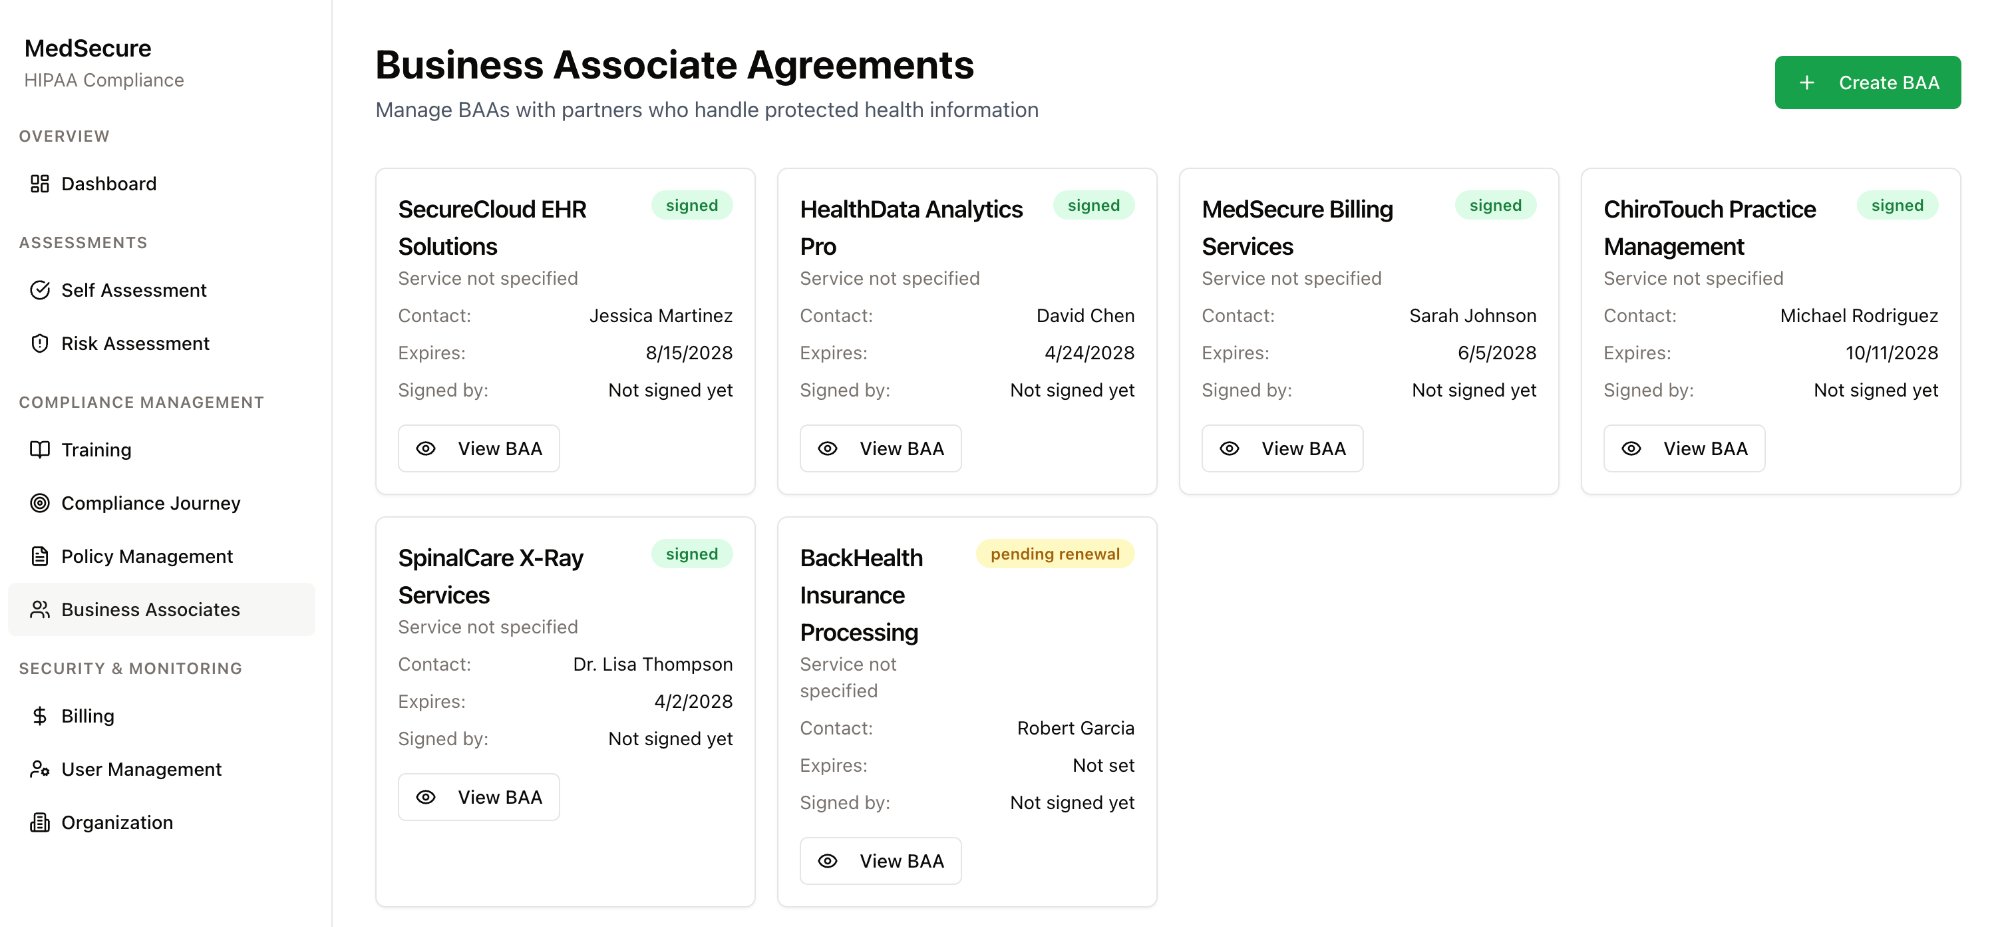The height and width of the screenshot is (927, 2000).
Task: Click the Compliance Journey target icon
Action: [40, 503]
